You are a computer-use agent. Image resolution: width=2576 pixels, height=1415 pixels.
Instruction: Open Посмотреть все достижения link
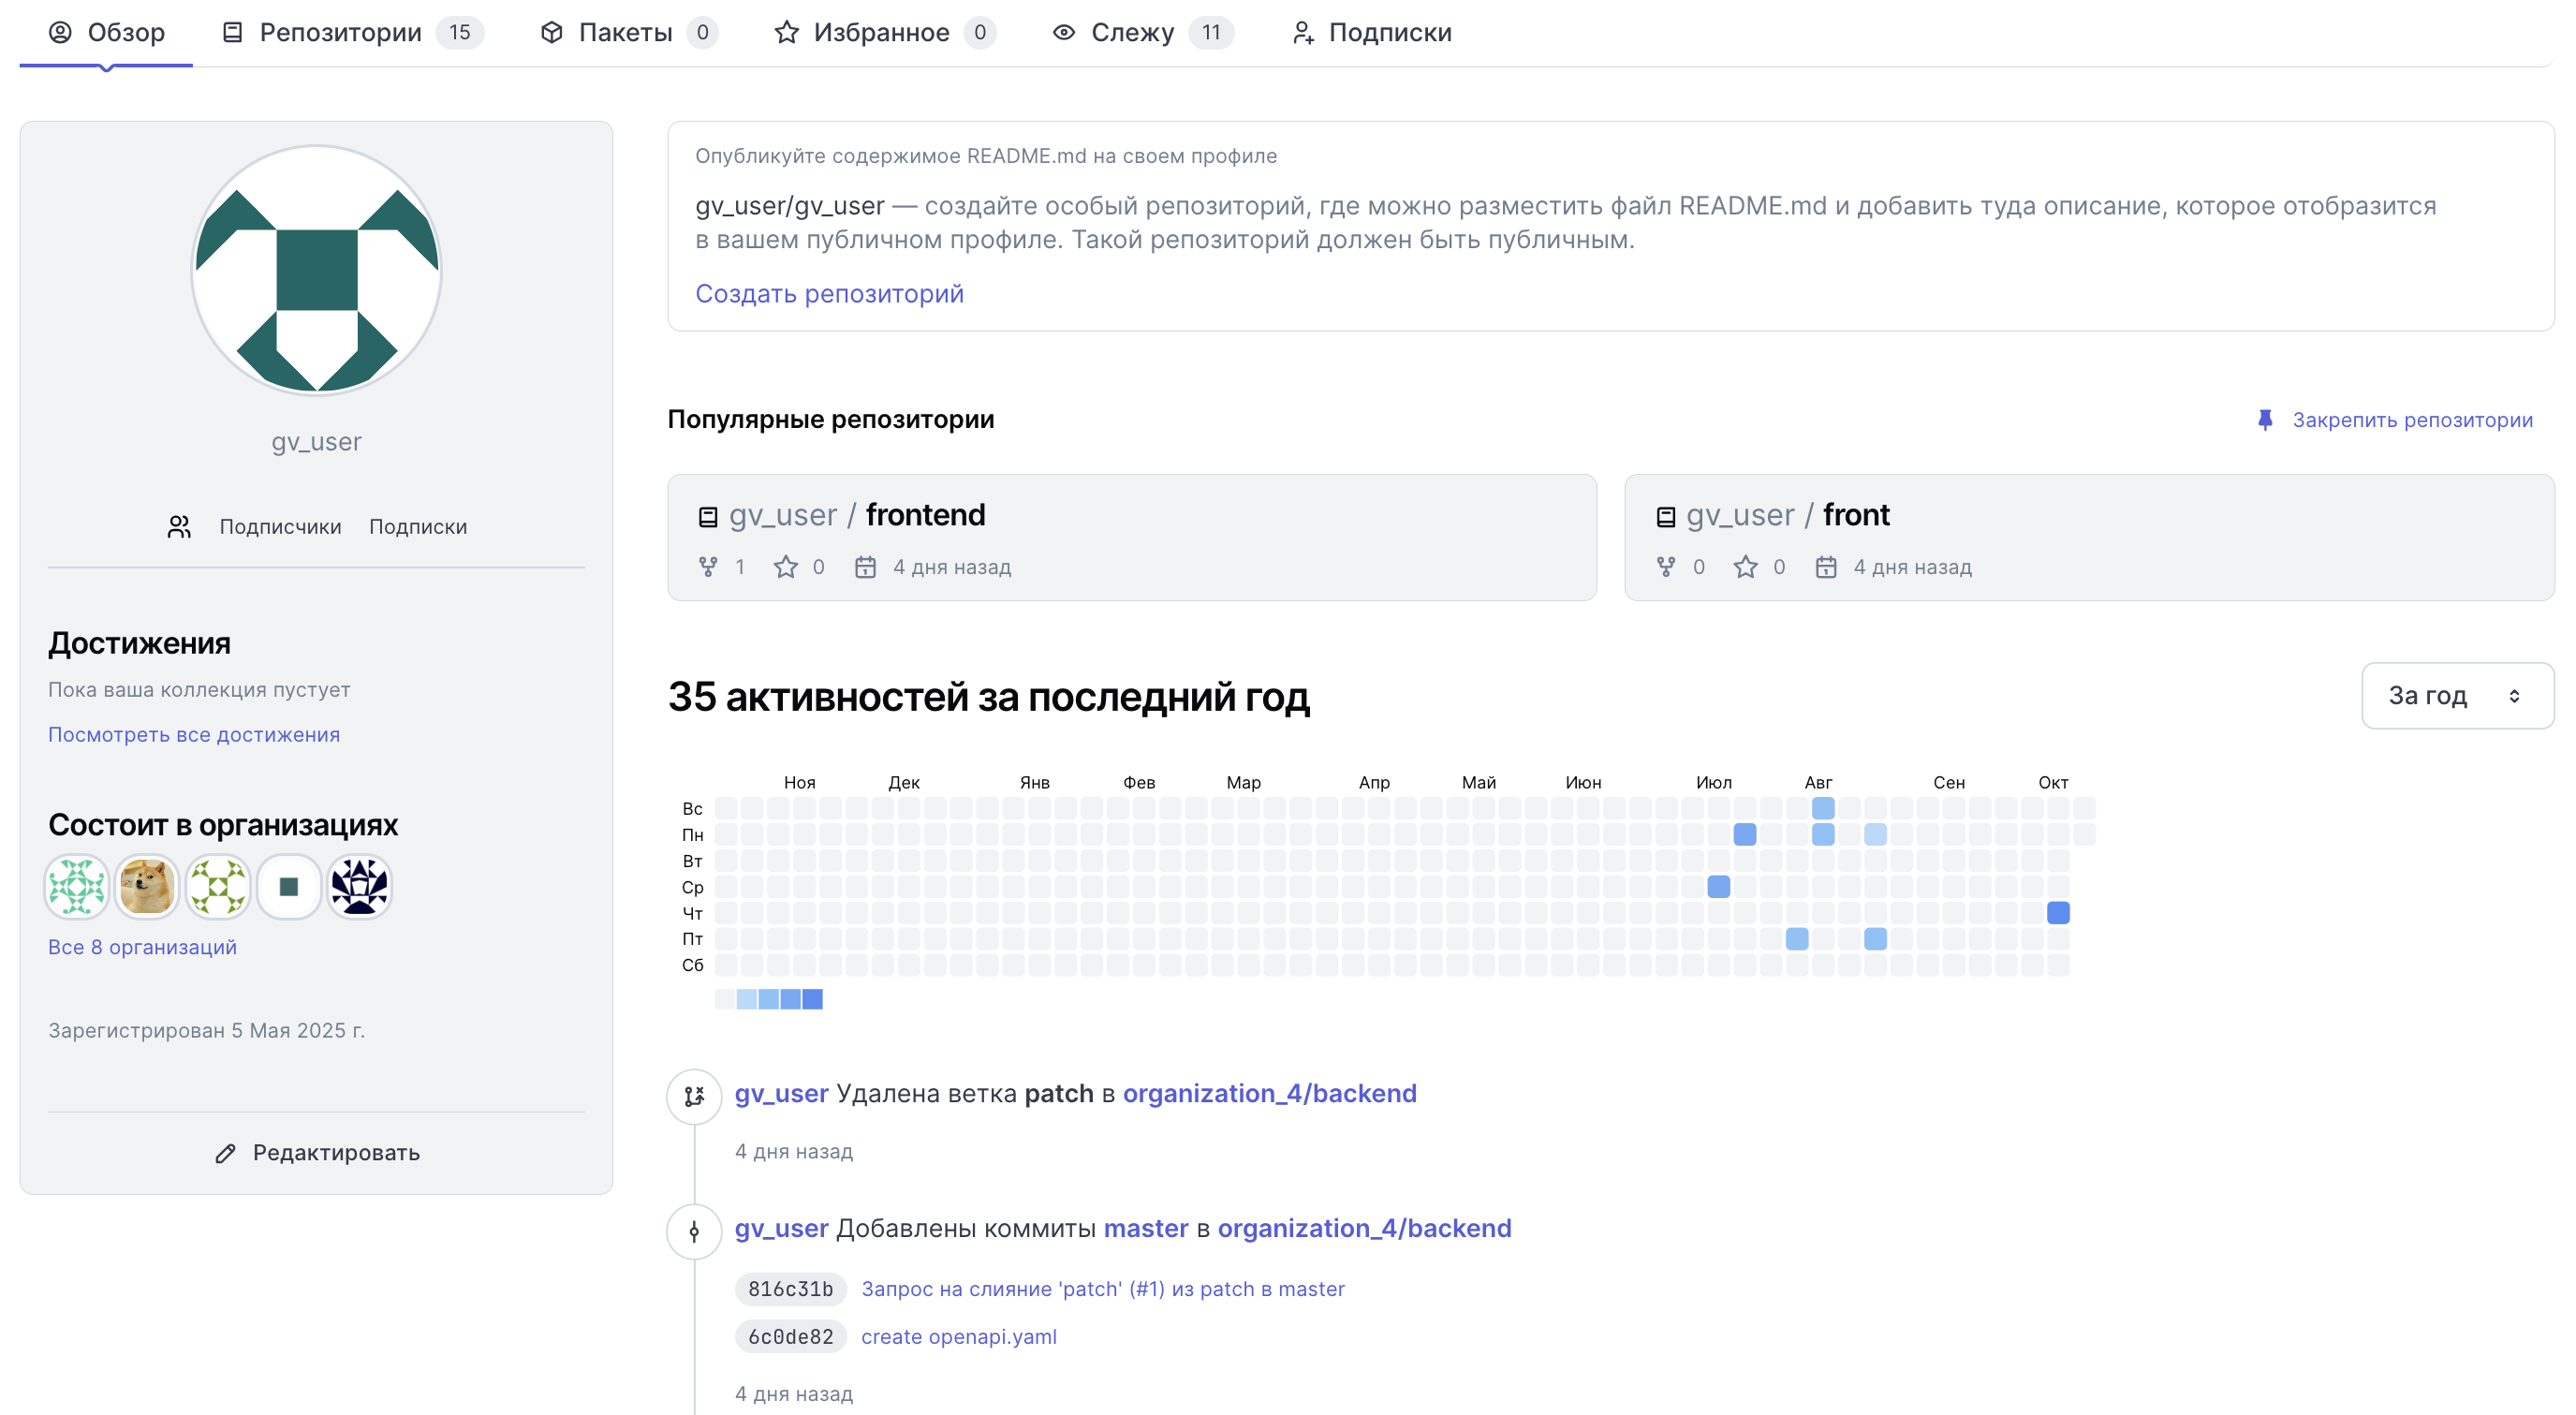pyautogui.click(x=194, y=734)
